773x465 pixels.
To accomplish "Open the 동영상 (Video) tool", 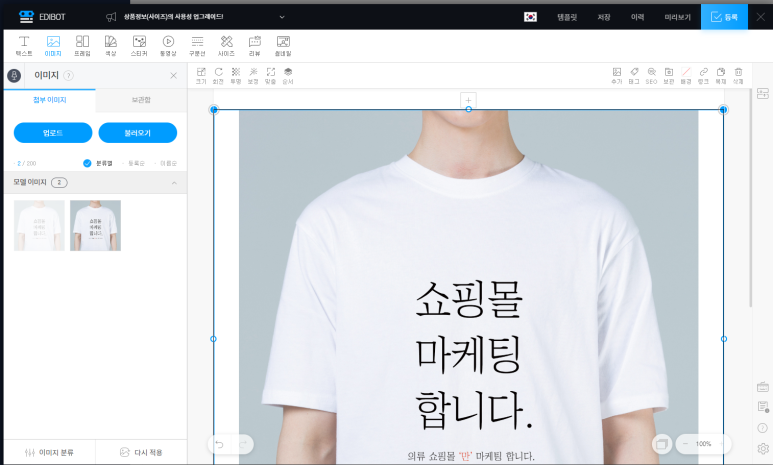I will 168,46.
